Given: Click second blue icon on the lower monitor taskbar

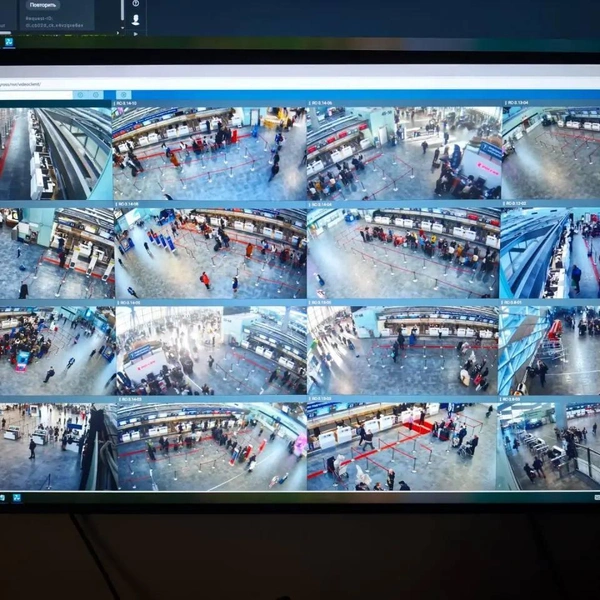Looking at the screenshot, I should pyautogui.click(x=17, y=498).
